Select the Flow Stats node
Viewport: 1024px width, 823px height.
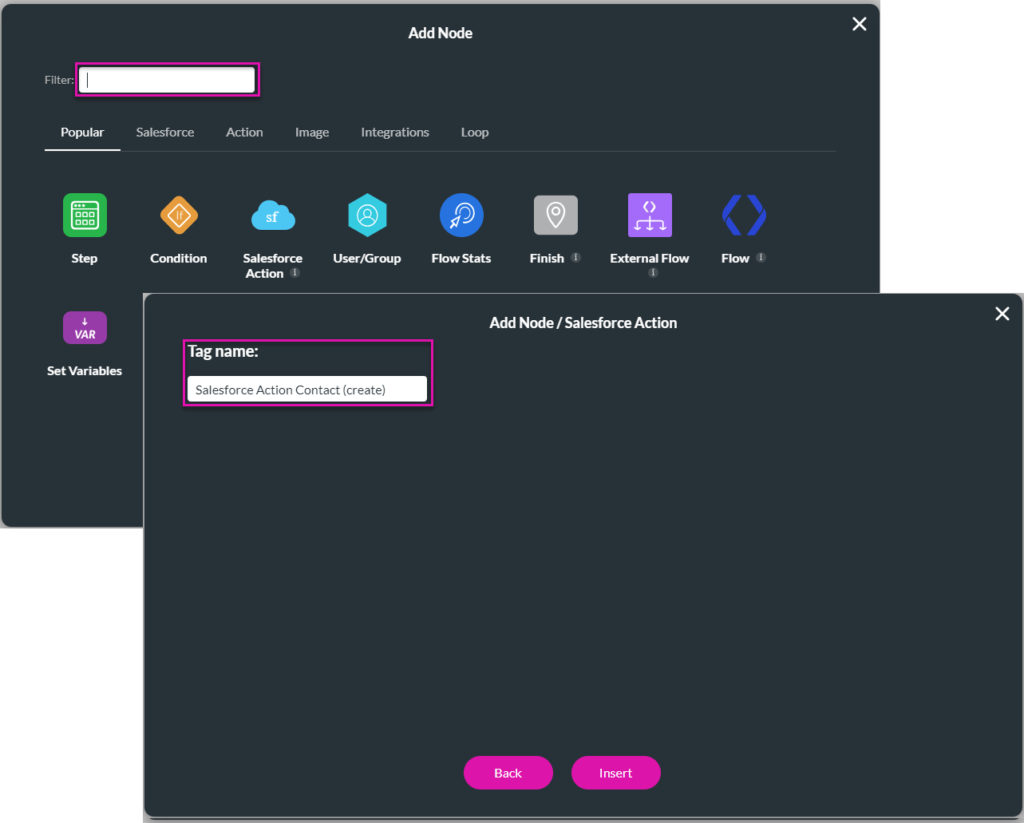pyautogui.click(x=461, y=215)
